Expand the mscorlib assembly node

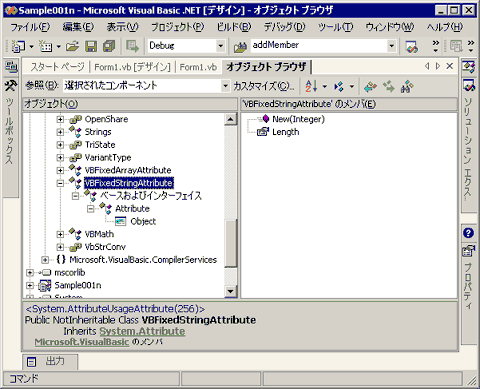pos(30,273)
